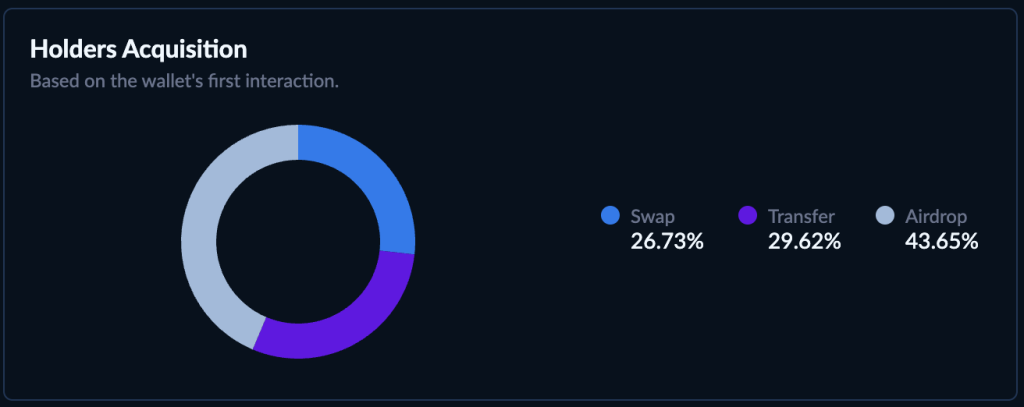Select the Airdrop legend label
The height and width of the screenshot is (407, 1024).
click(936, 216)
